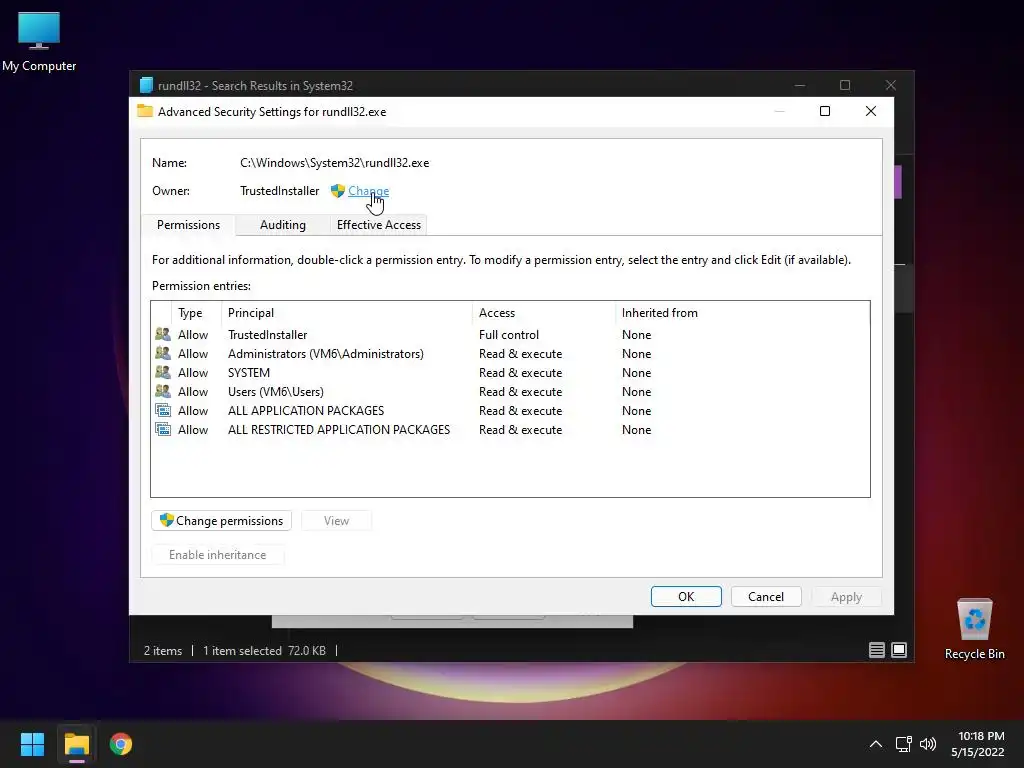Image resolution: width=1024 pixels, height=768 pixels.
Task: Select the ALL APPLICATION PACKAGES entry
Action: click(510, 410)
